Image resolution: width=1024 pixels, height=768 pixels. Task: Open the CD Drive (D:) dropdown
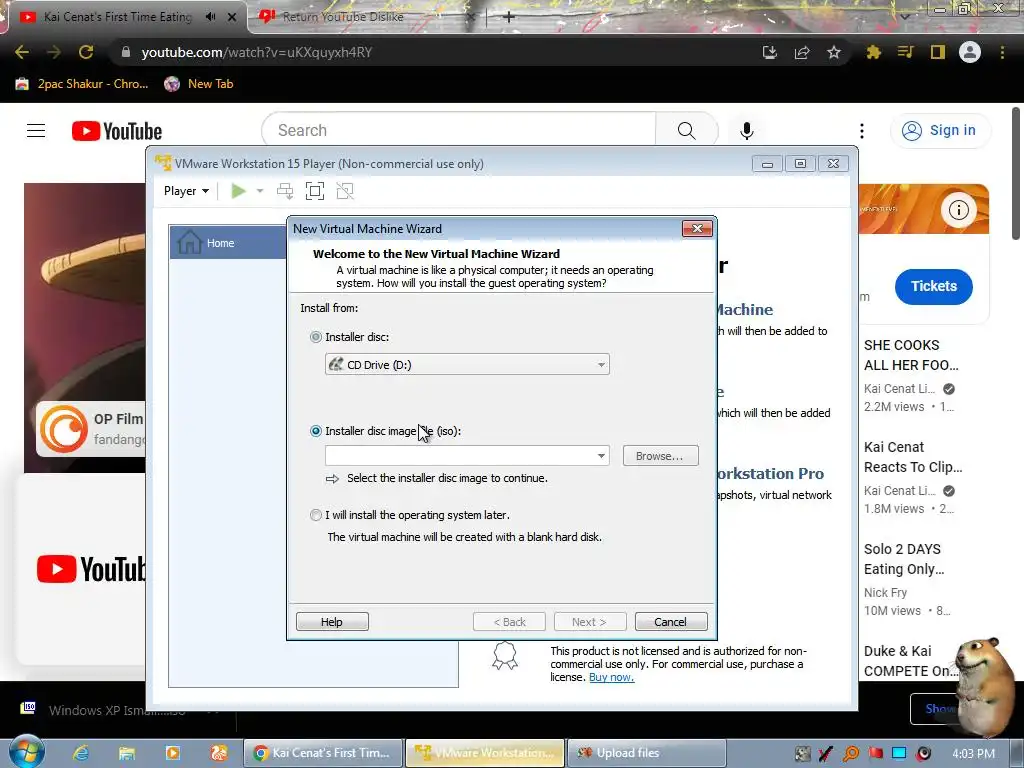[467, 364]
